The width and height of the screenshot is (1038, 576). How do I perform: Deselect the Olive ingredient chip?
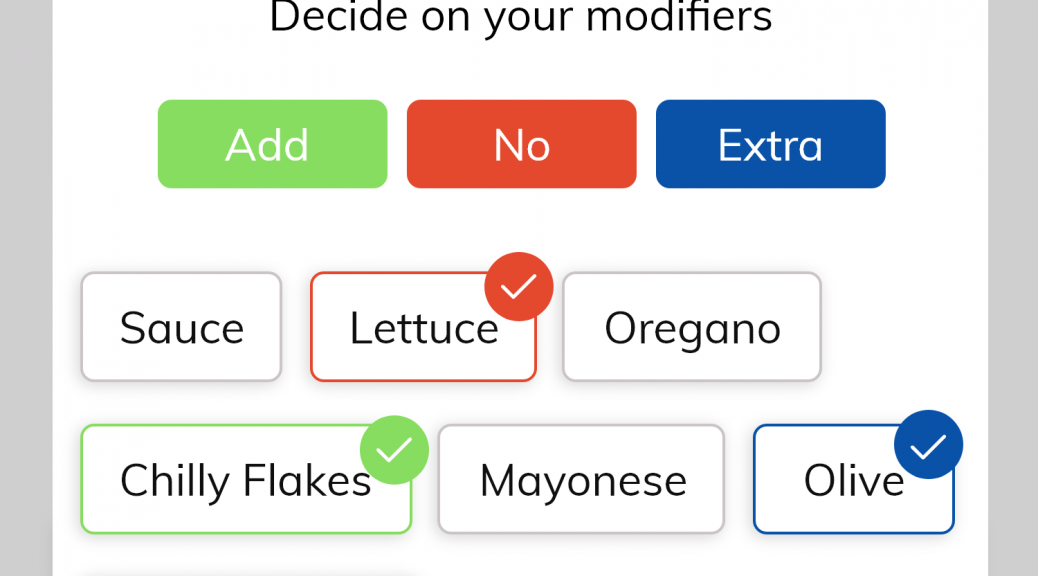[x=853, y=479]
